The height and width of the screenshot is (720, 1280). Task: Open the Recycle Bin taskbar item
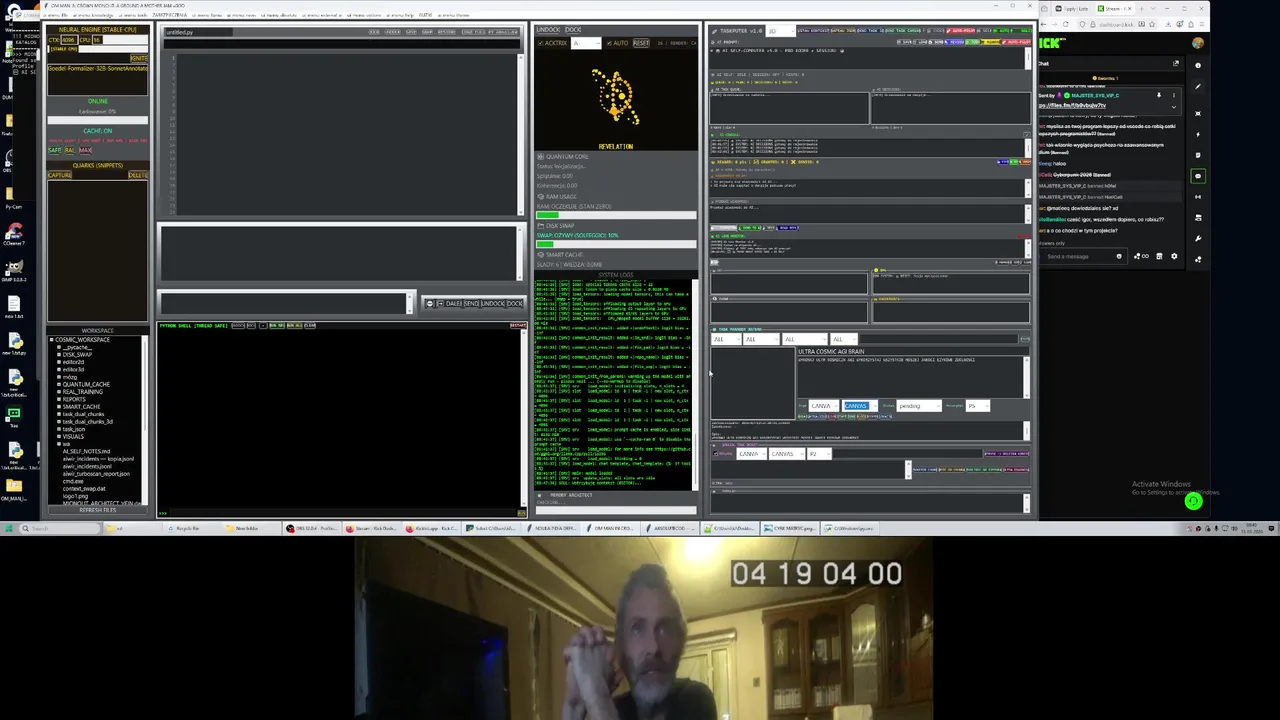(187, 528)
